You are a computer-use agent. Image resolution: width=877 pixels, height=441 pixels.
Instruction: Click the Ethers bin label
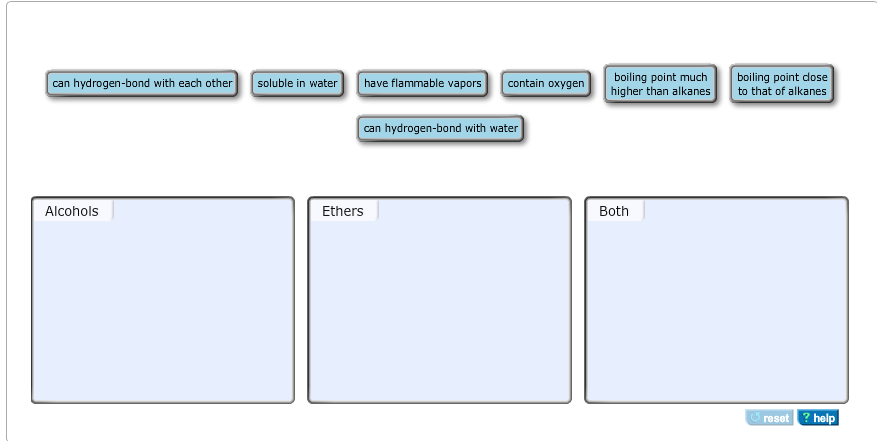pos(342,211)
